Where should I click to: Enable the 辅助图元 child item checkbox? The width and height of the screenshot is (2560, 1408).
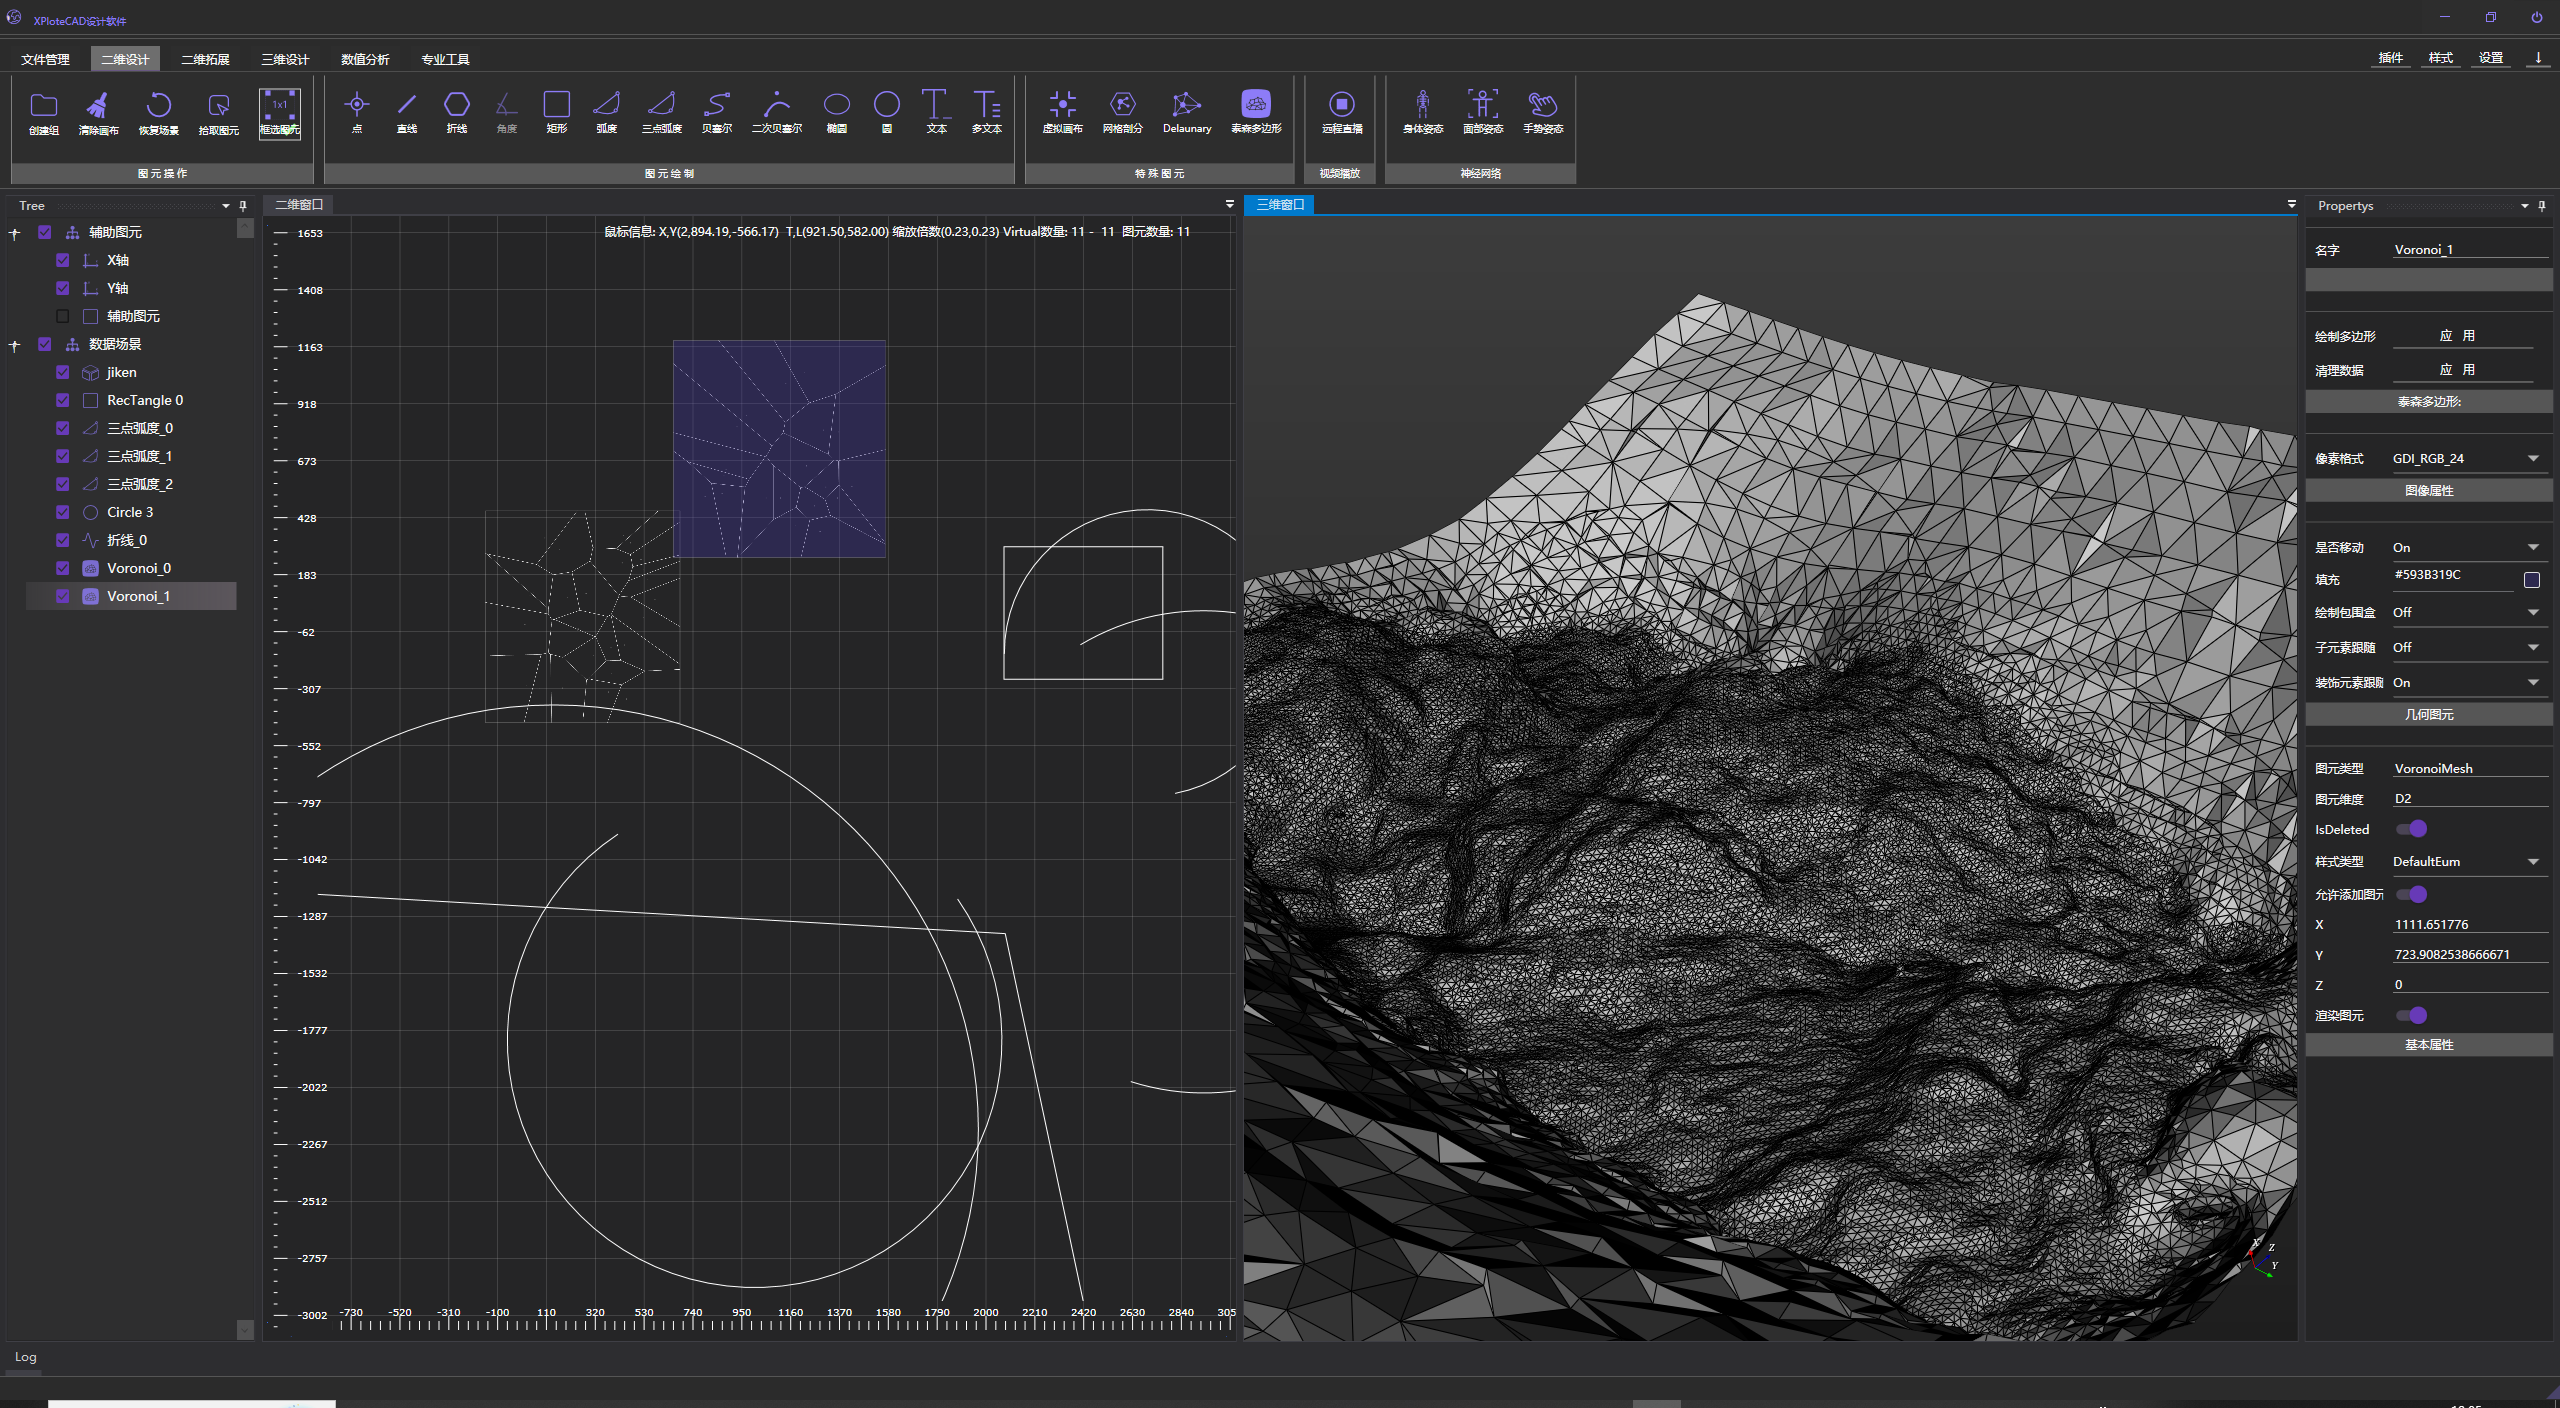63,316
